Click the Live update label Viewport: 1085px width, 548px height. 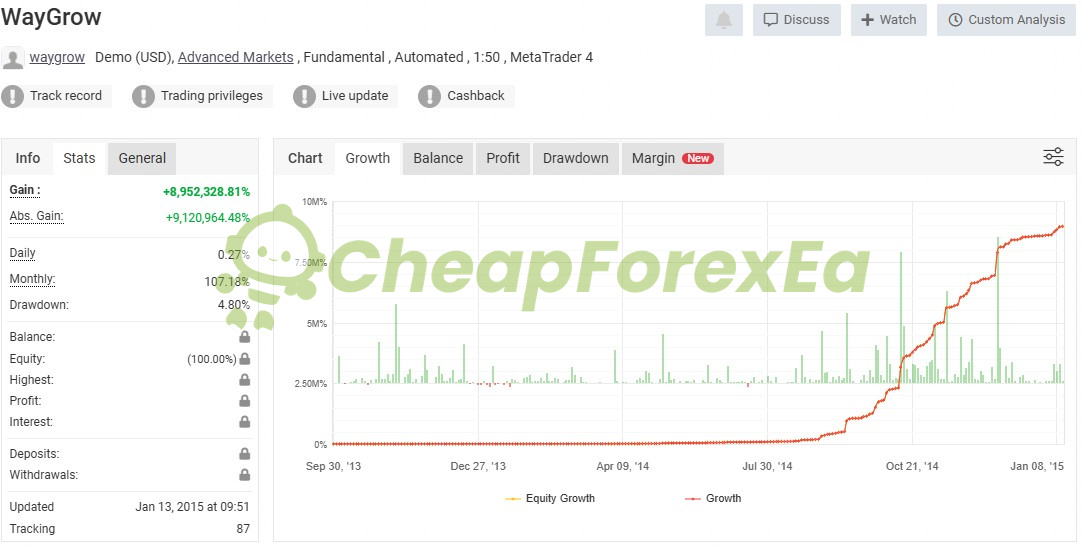pos(355,96)
